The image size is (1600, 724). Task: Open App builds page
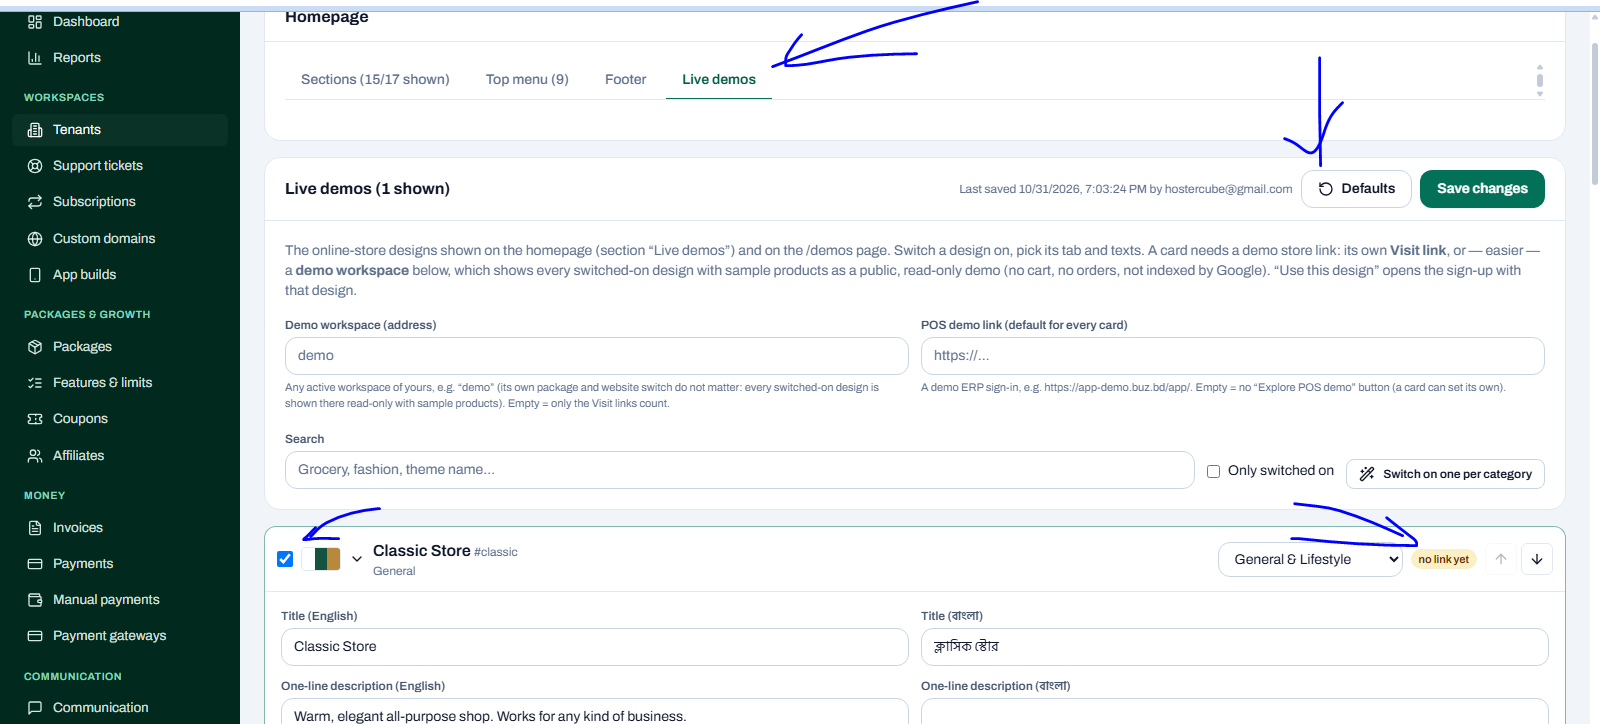coord(120,274)
